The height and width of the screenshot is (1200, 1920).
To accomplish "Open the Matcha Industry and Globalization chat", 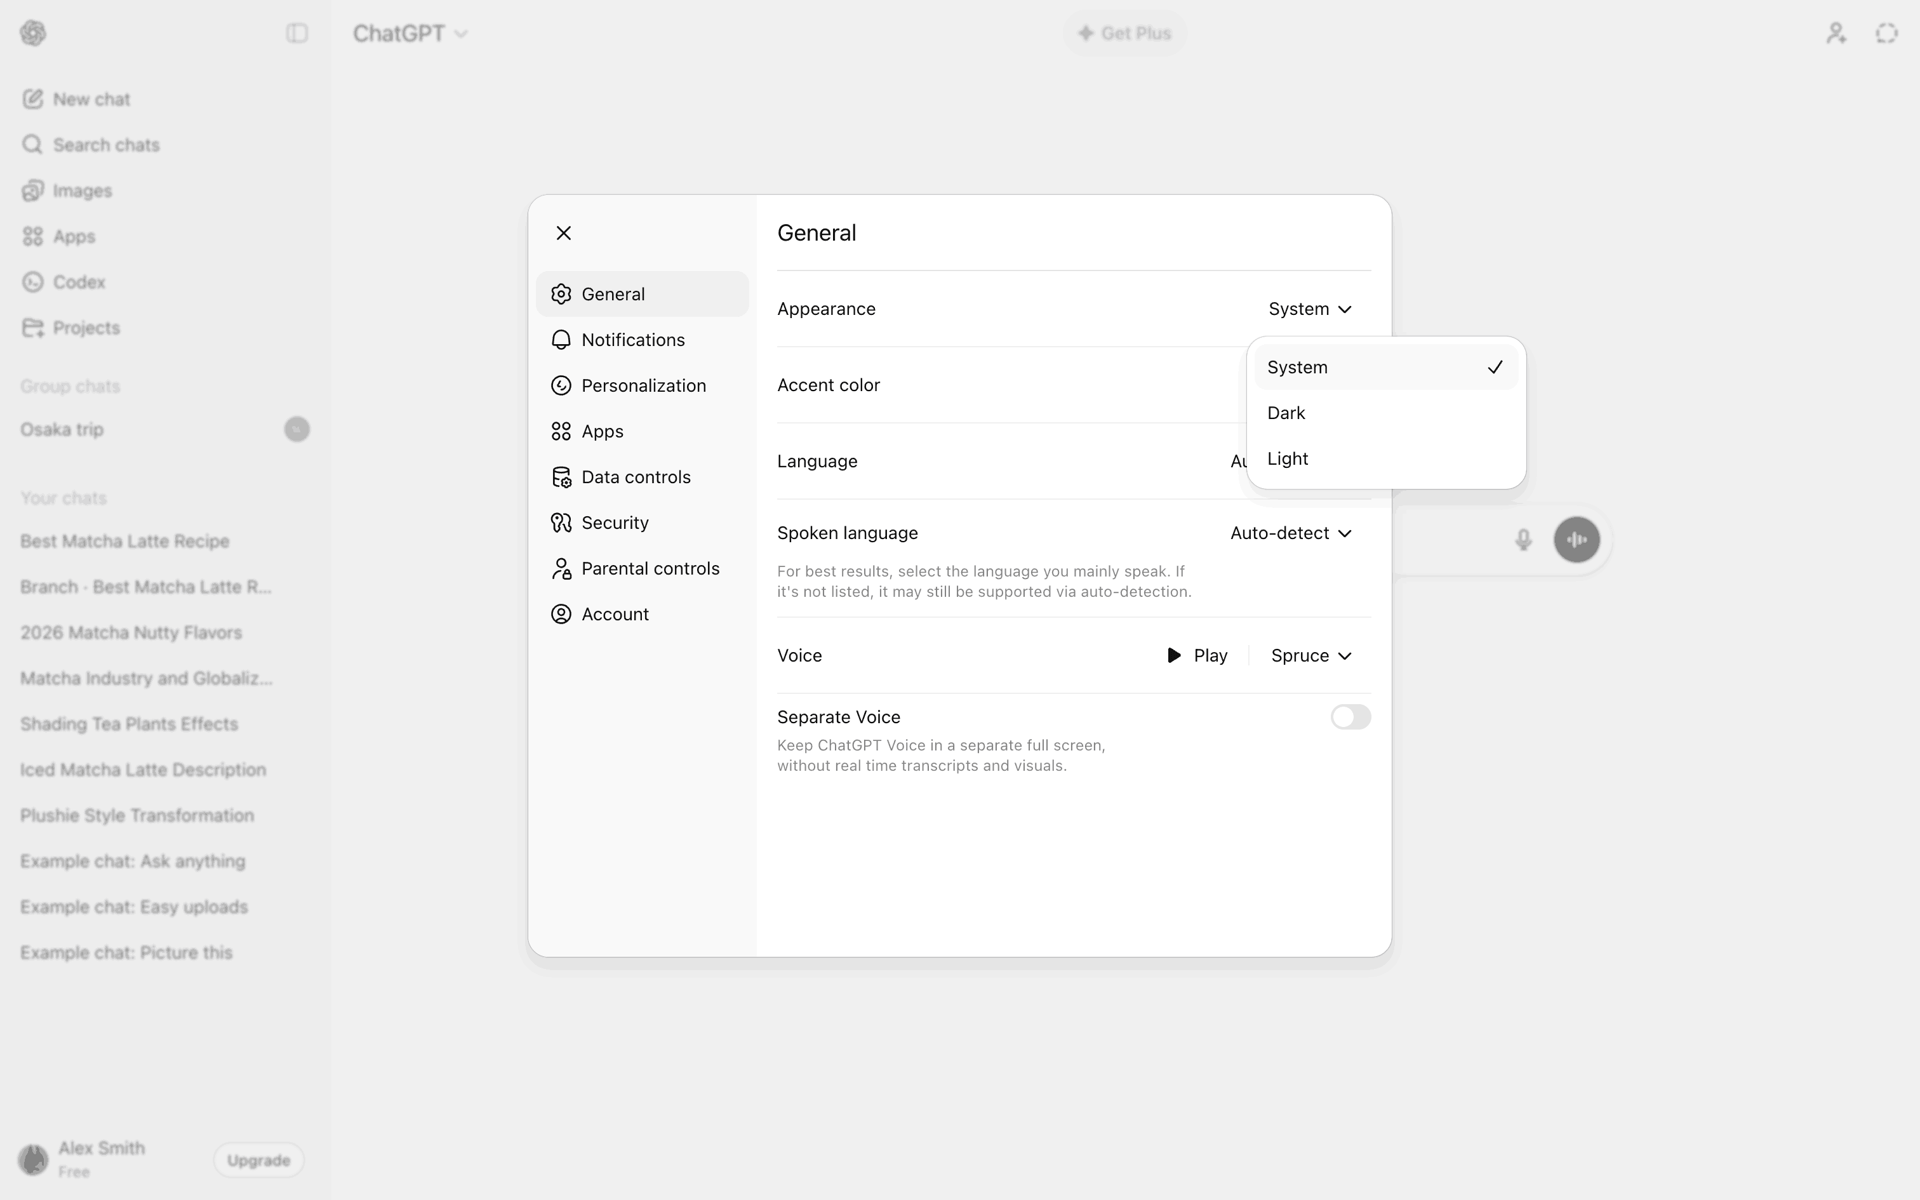I will pos(164,678).
